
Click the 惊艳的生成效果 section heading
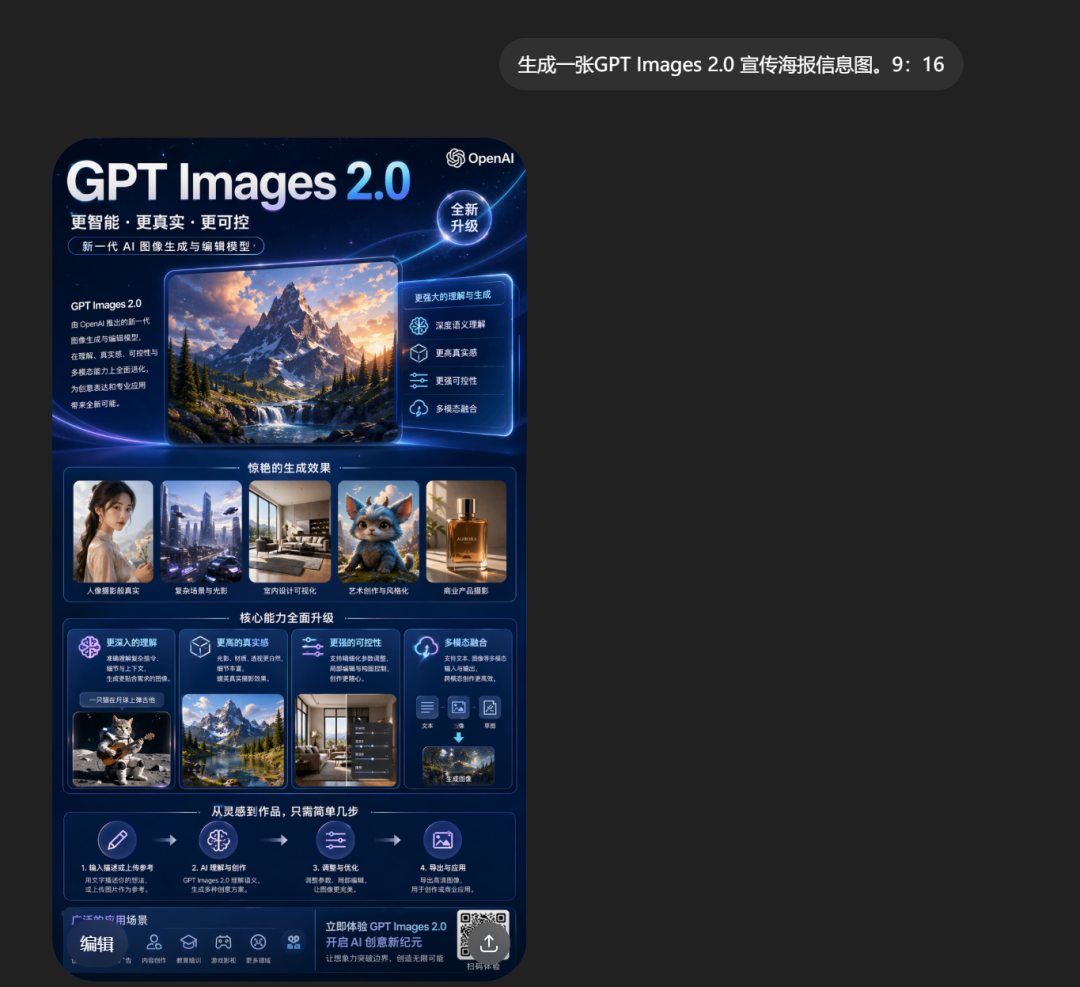289,468
